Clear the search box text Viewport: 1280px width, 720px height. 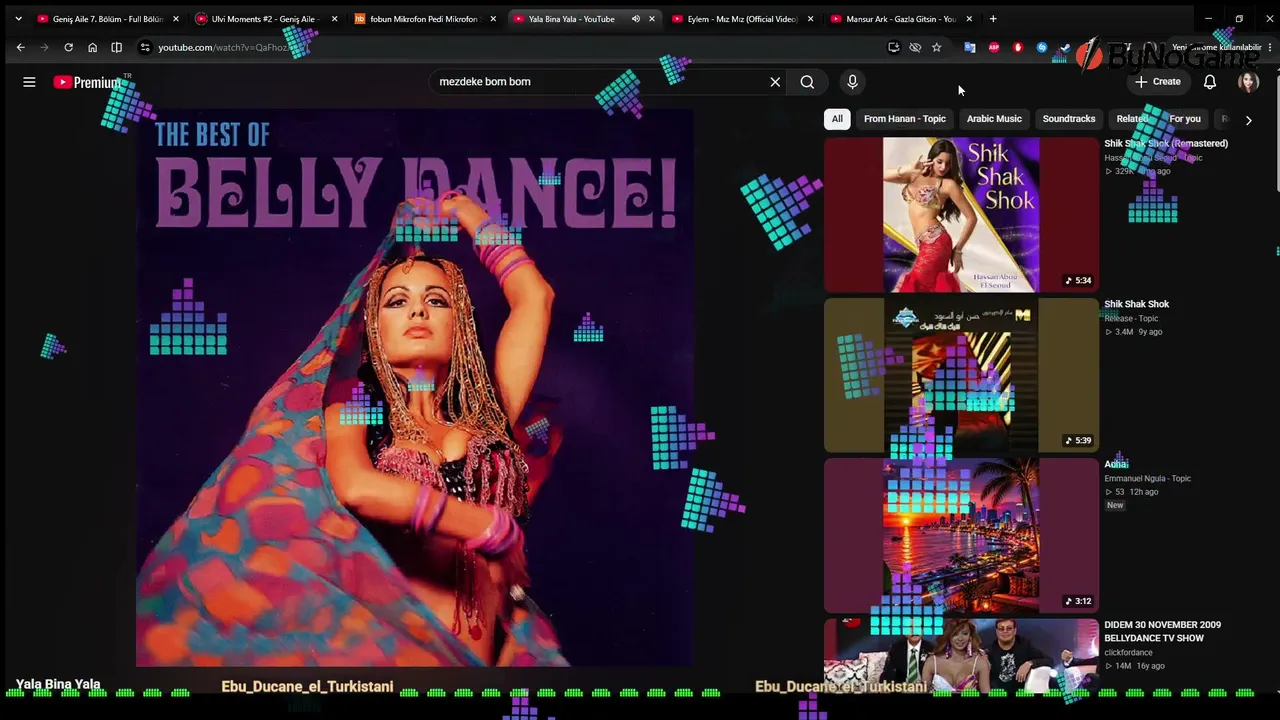775,82
